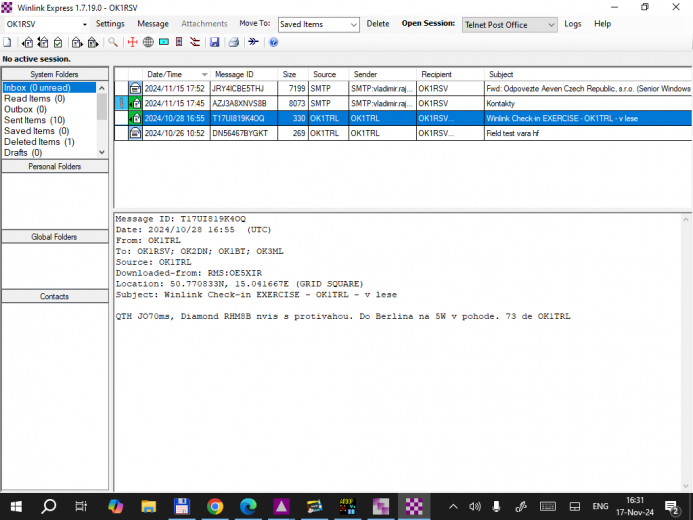The height and width of the screenshot is (520, 693).
Task: Open the Logs menu
Action: click(x=572, y=24)
